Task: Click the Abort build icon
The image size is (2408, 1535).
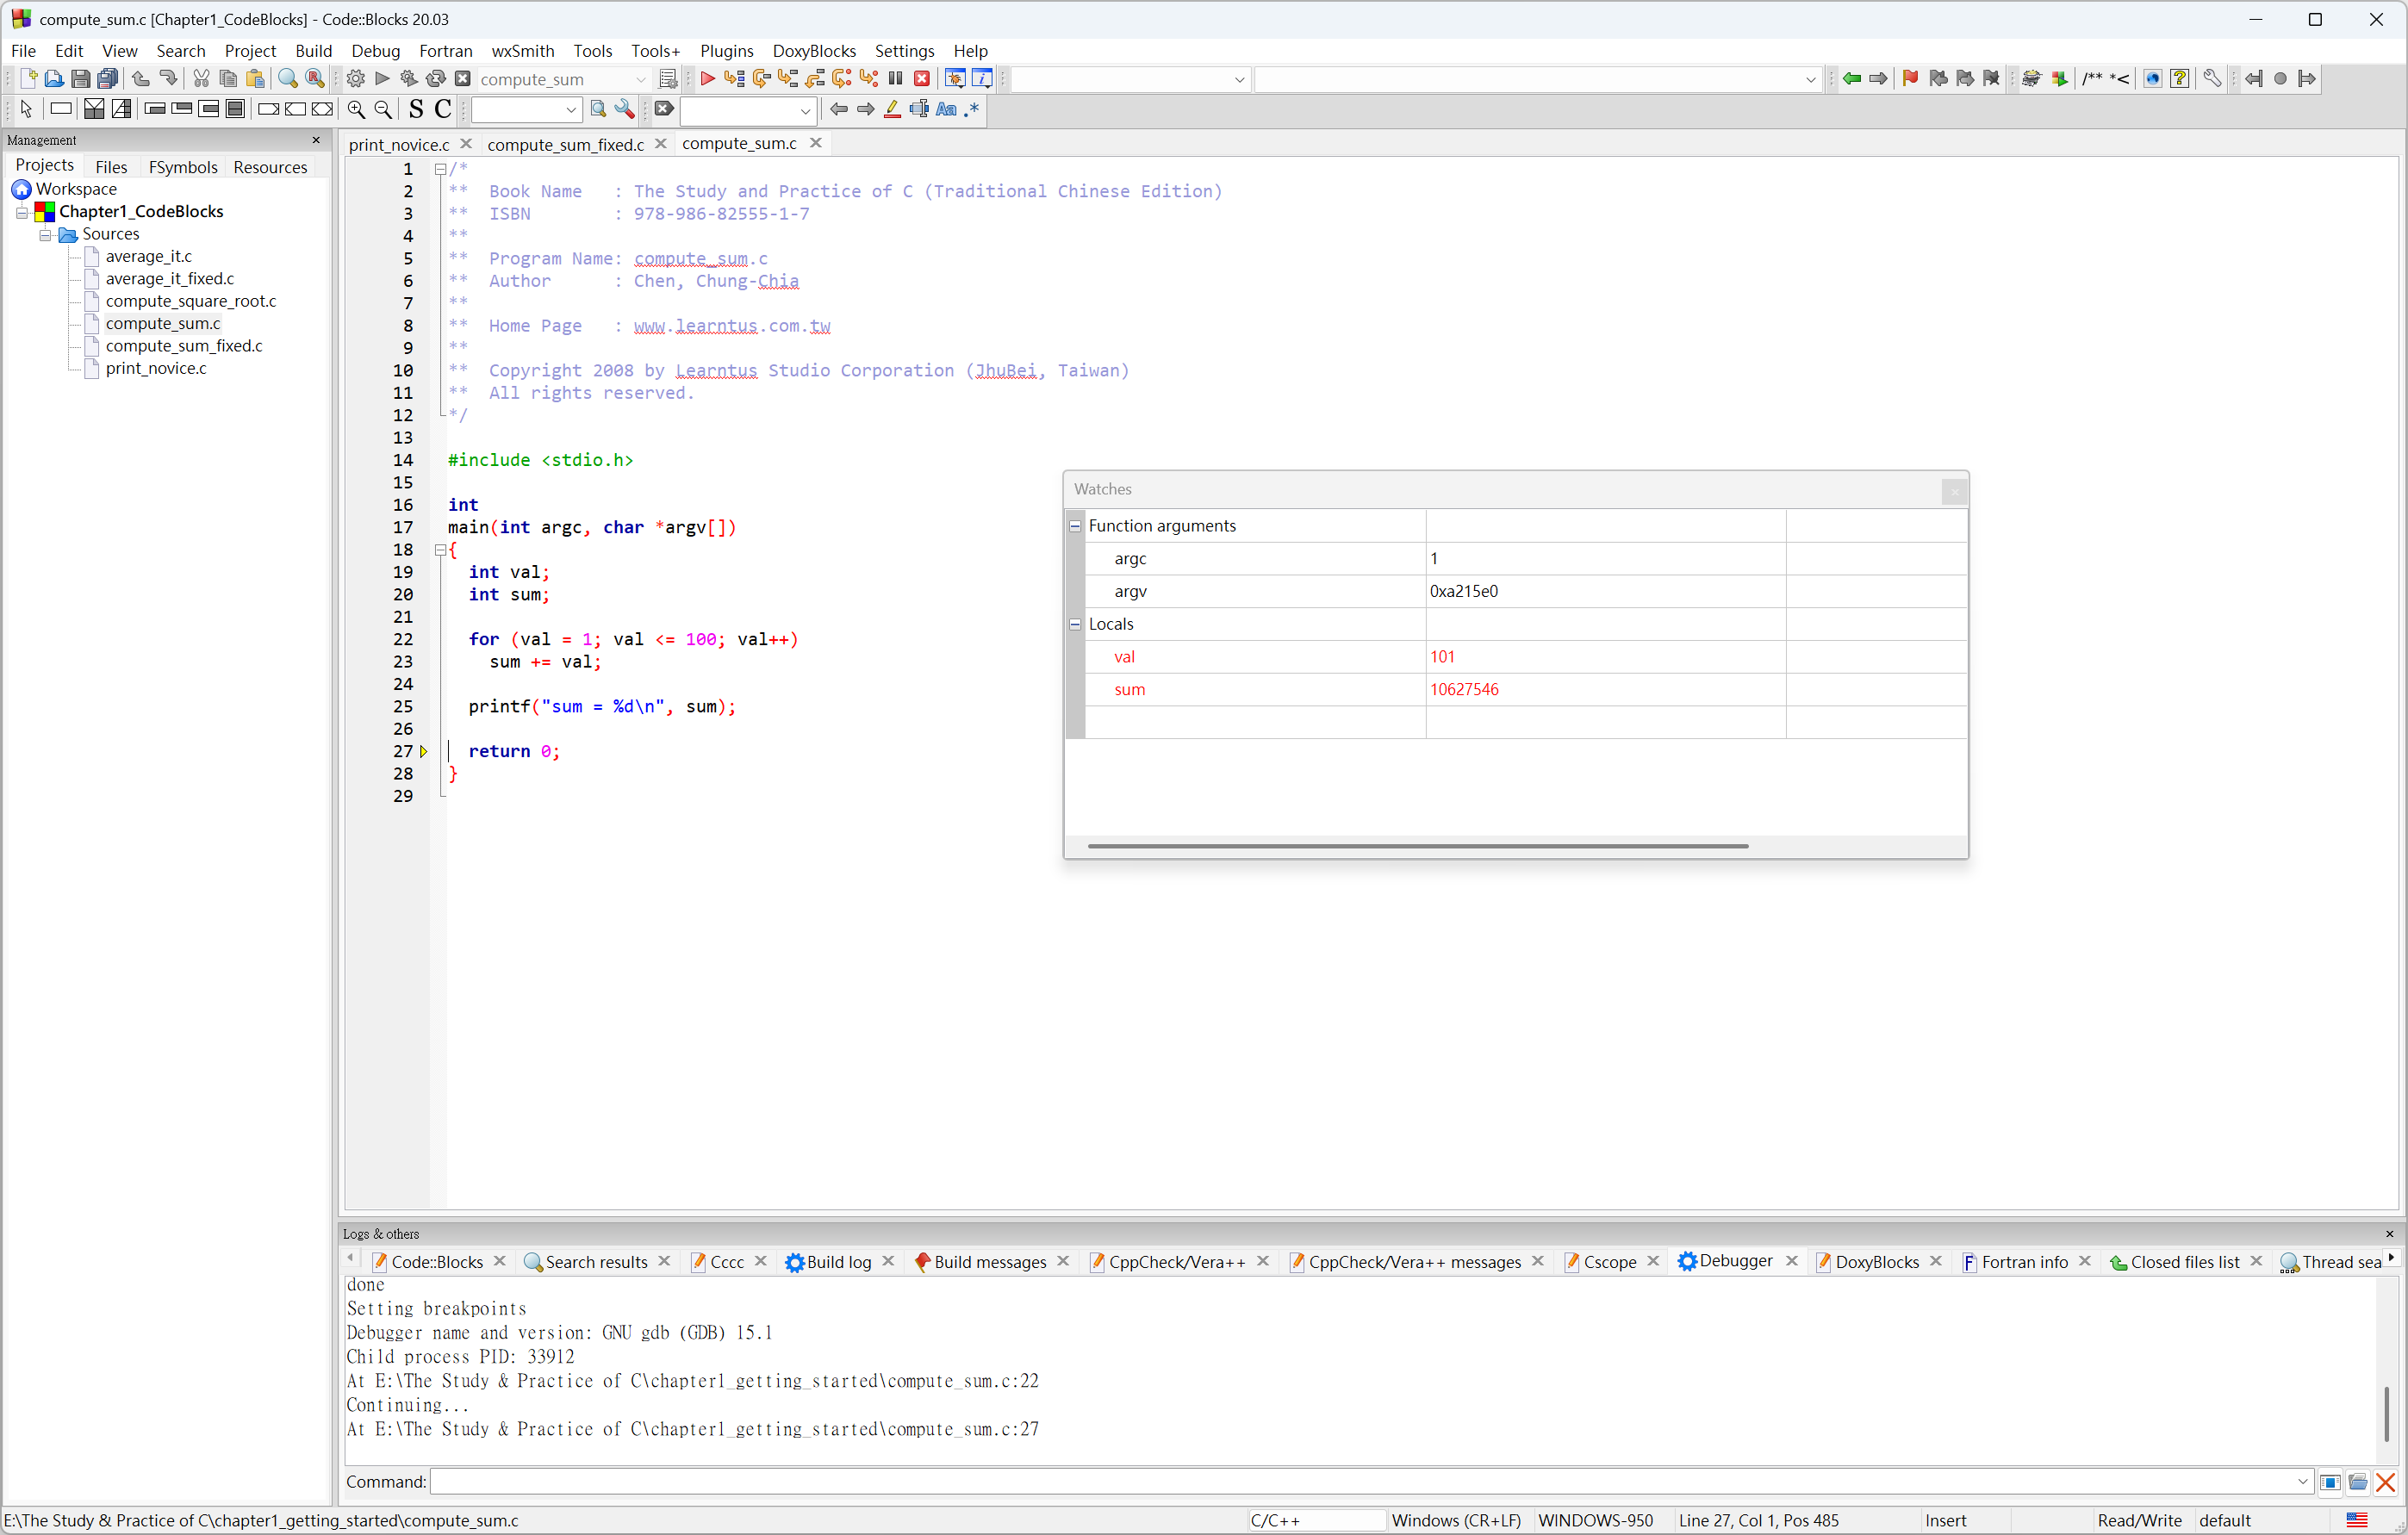Action: click(463, 79)
